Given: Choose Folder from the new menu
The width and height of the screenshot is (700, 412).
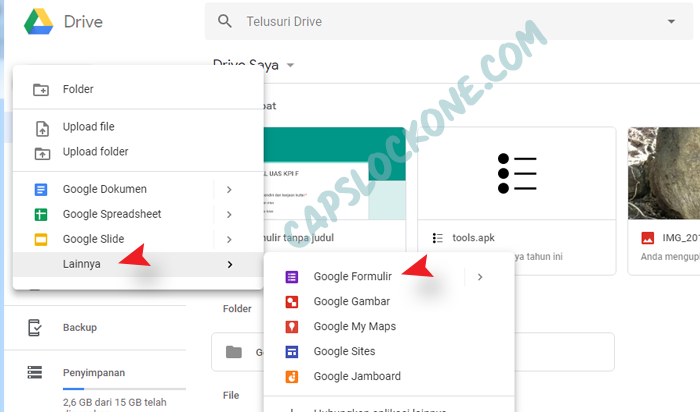Looking at the screenshot, I should [138, 89].
